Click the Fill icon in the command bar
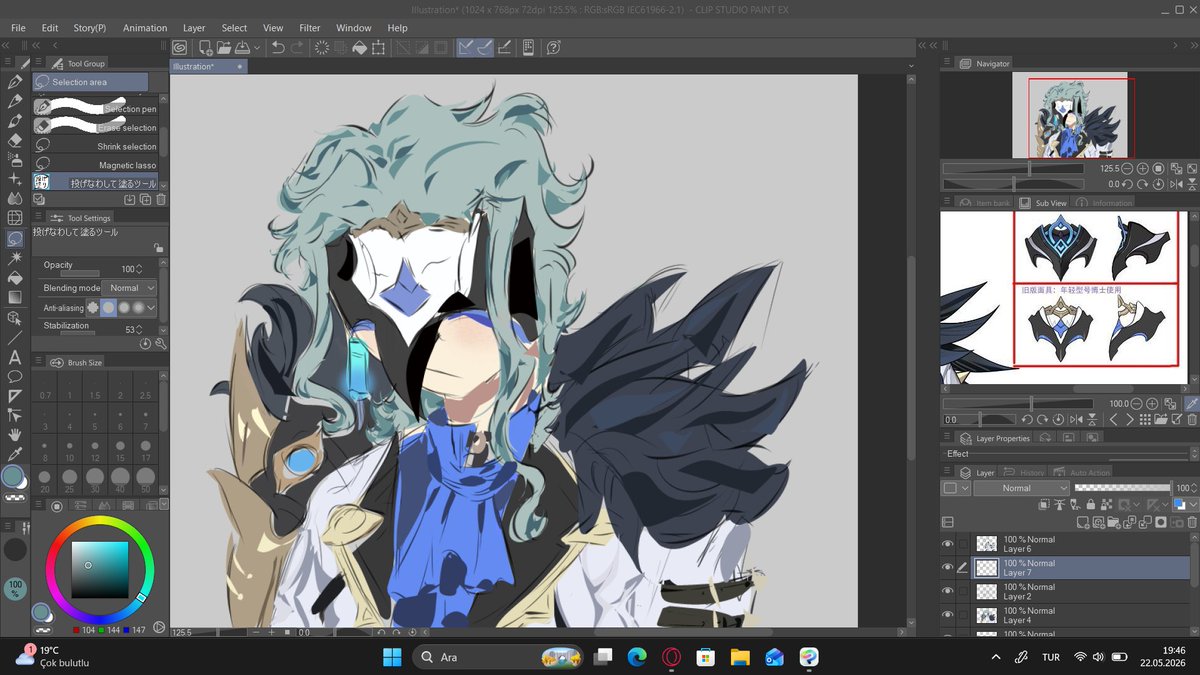Viewport: 1200px width, 675px height. [x=360, y=47]
